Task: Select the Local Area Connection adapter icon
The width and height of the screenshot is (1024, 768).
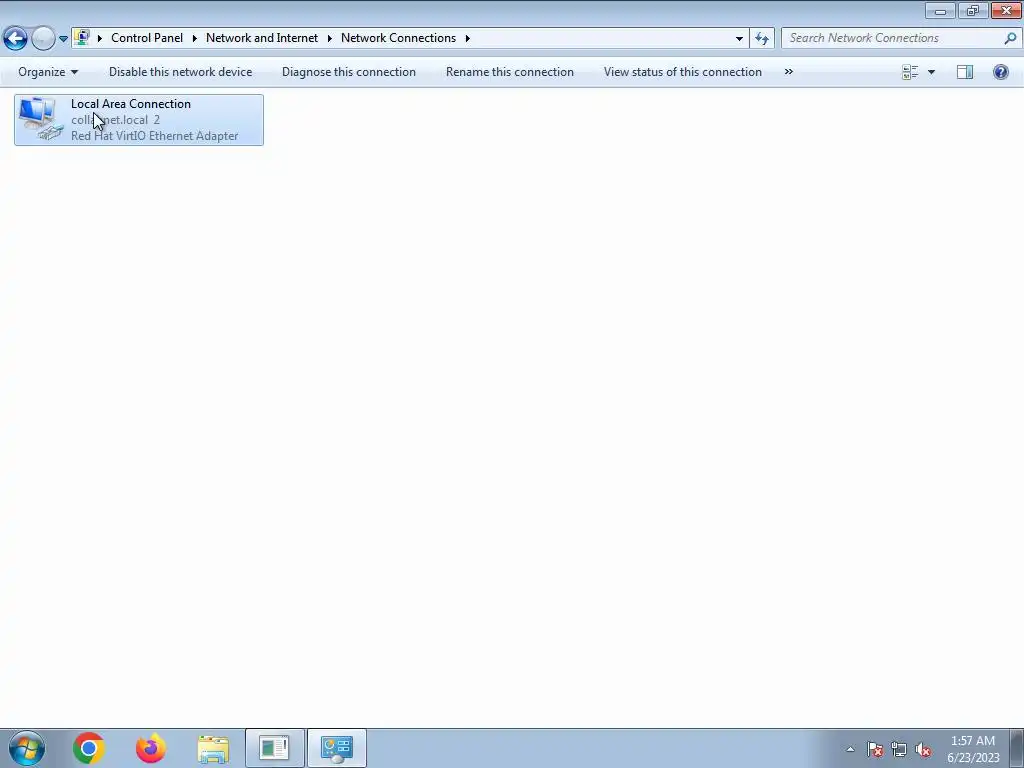Action: [40, 119]
